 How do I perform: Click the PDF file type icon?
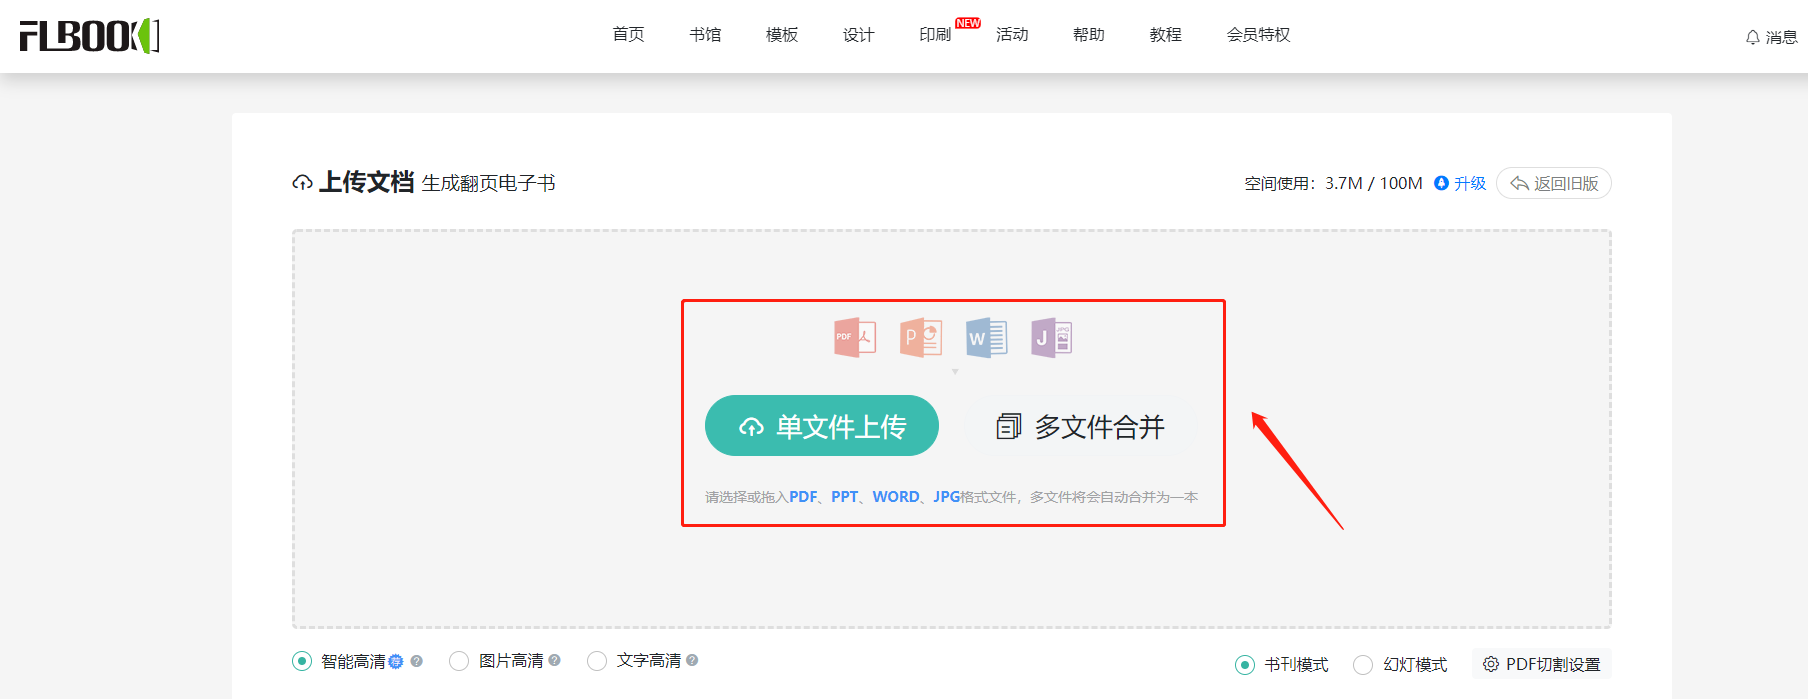855,338
